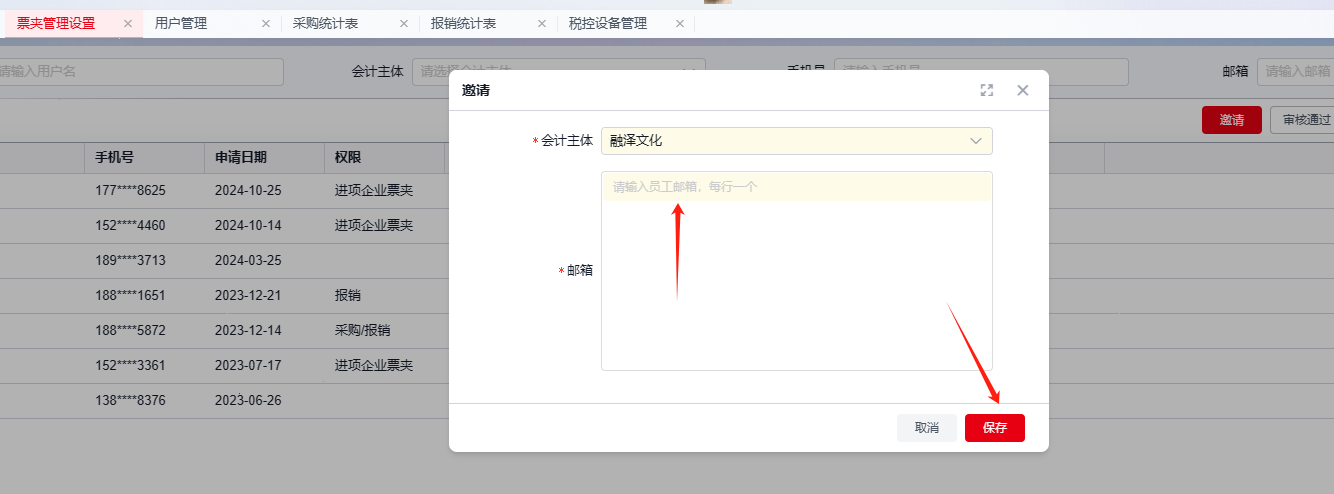Close the 税控设备管理 tab
The height and width of the screenshot is (494, 1334).
(680, 24)
